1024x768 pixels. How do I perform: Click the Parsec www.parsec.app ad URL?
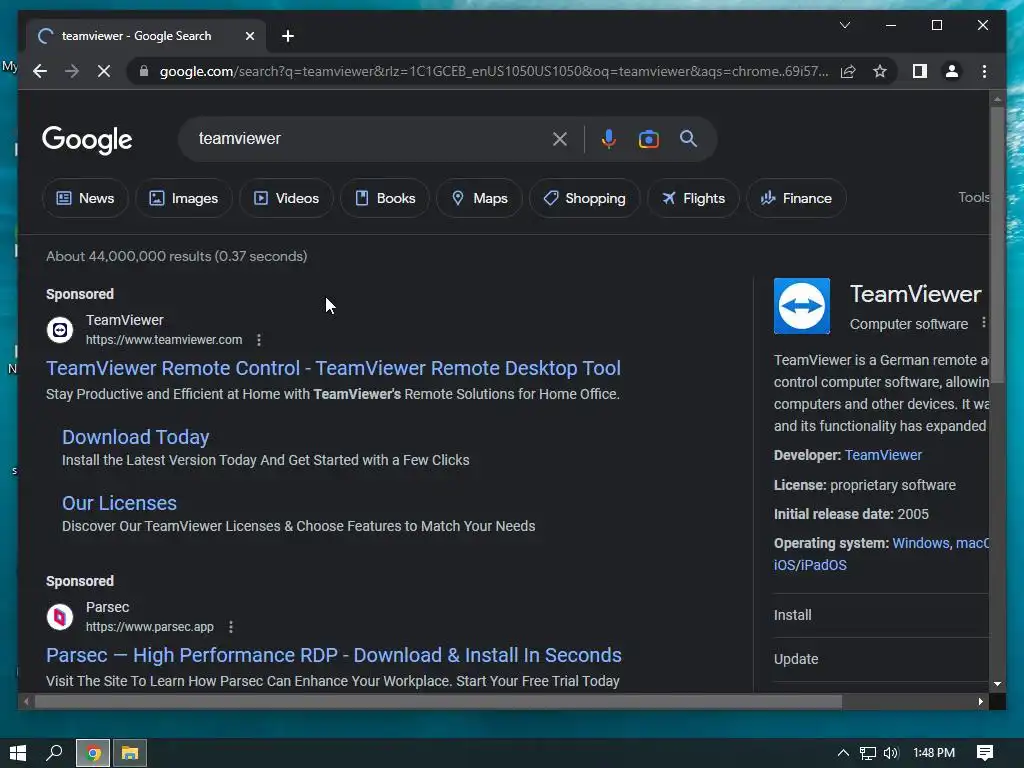coord(150,627)
